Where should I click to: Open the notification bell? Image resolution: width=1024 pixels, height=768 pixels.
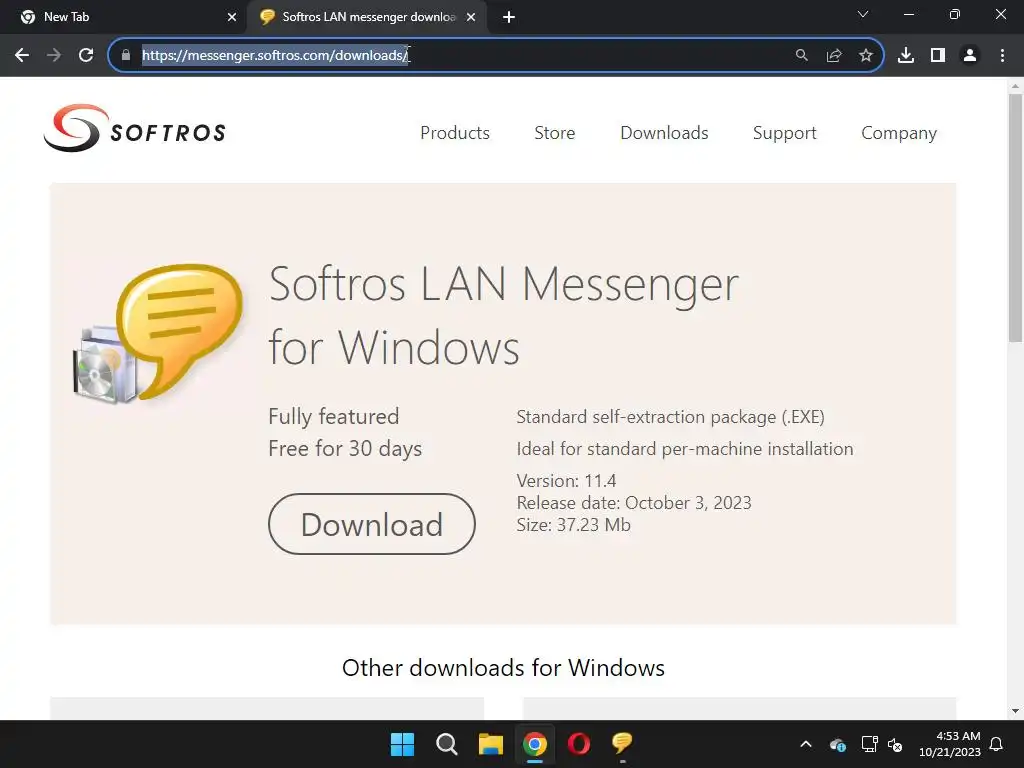pos(996,744)
